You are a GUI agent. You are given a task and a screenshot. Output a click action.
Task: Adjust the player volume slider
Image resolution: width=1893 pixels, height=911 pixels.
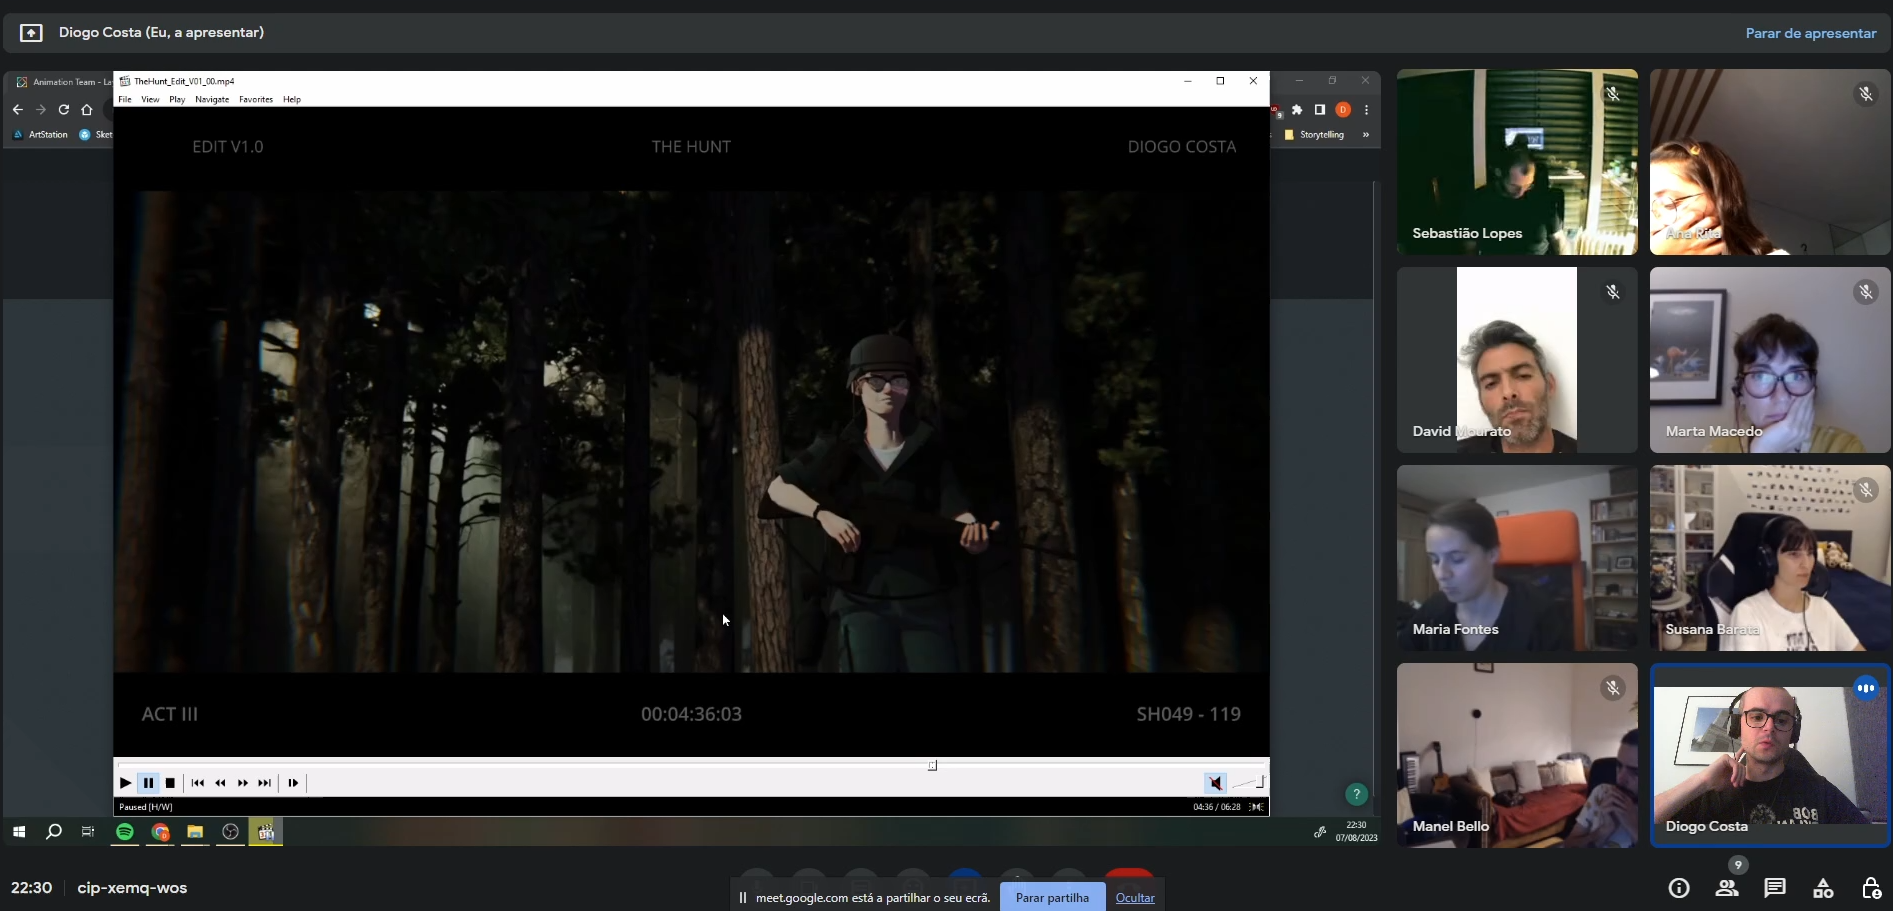[1248, 783]
